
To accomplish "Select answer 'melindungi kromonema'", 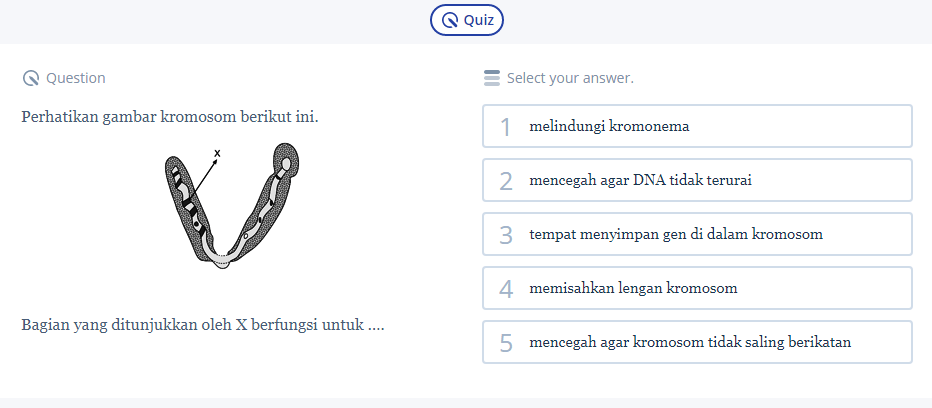I will click(x=609, y=127).
